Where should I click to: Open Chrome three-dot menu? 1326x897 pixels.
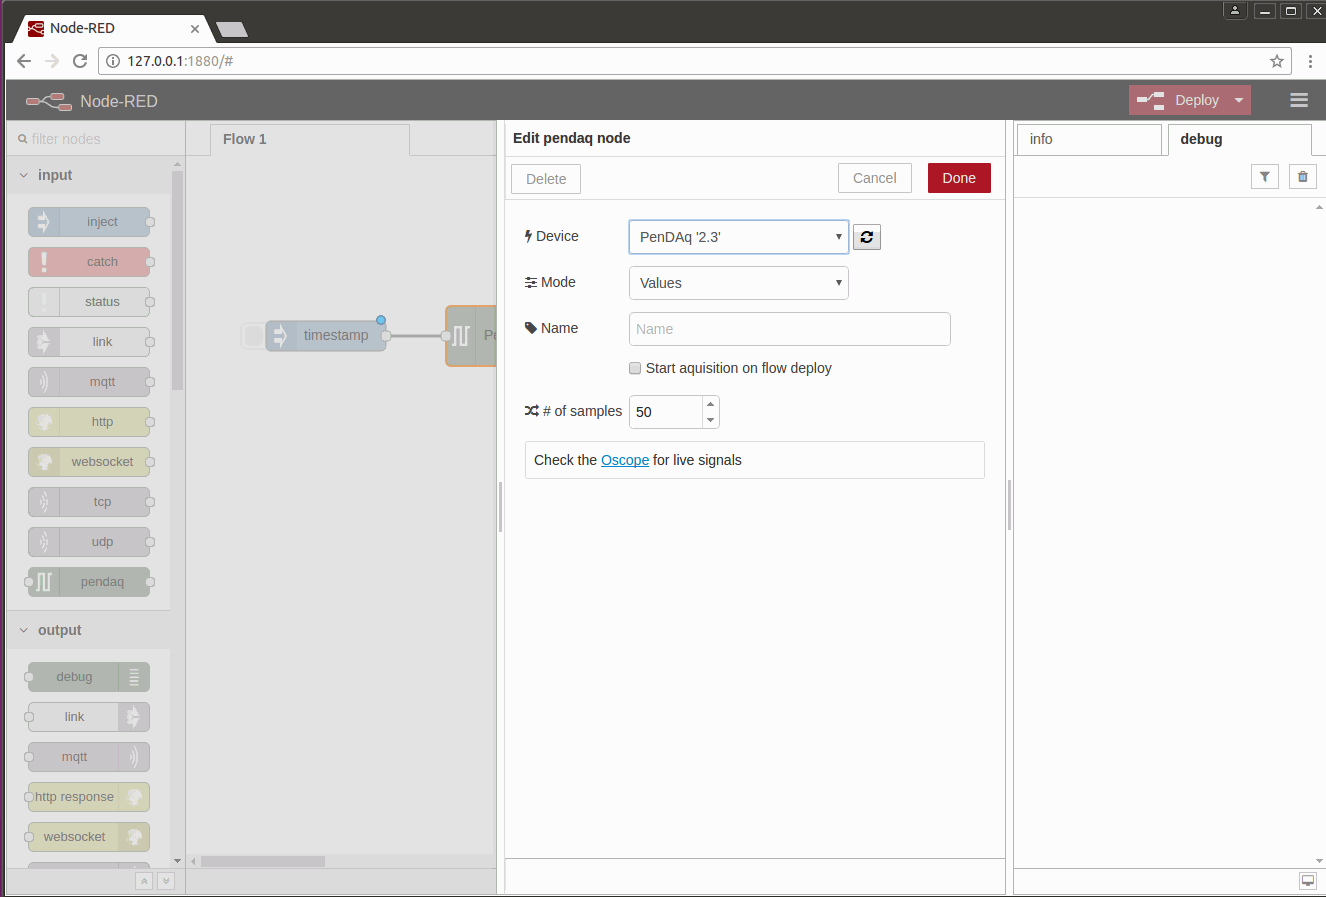click(x=1310, y=61)
